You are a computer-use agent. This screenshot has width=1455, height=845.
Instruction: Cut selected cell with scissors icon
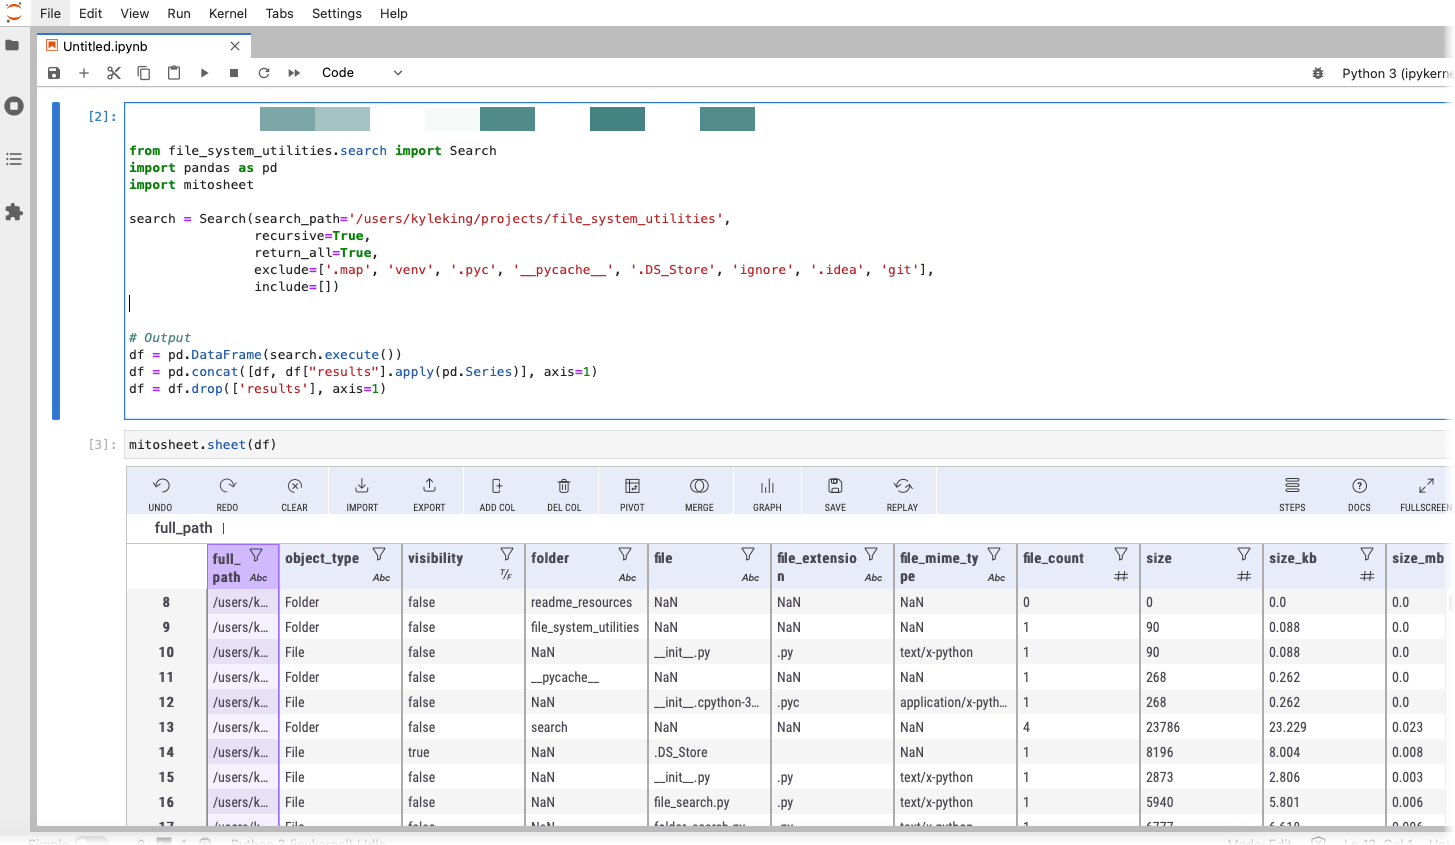point(114,73)
